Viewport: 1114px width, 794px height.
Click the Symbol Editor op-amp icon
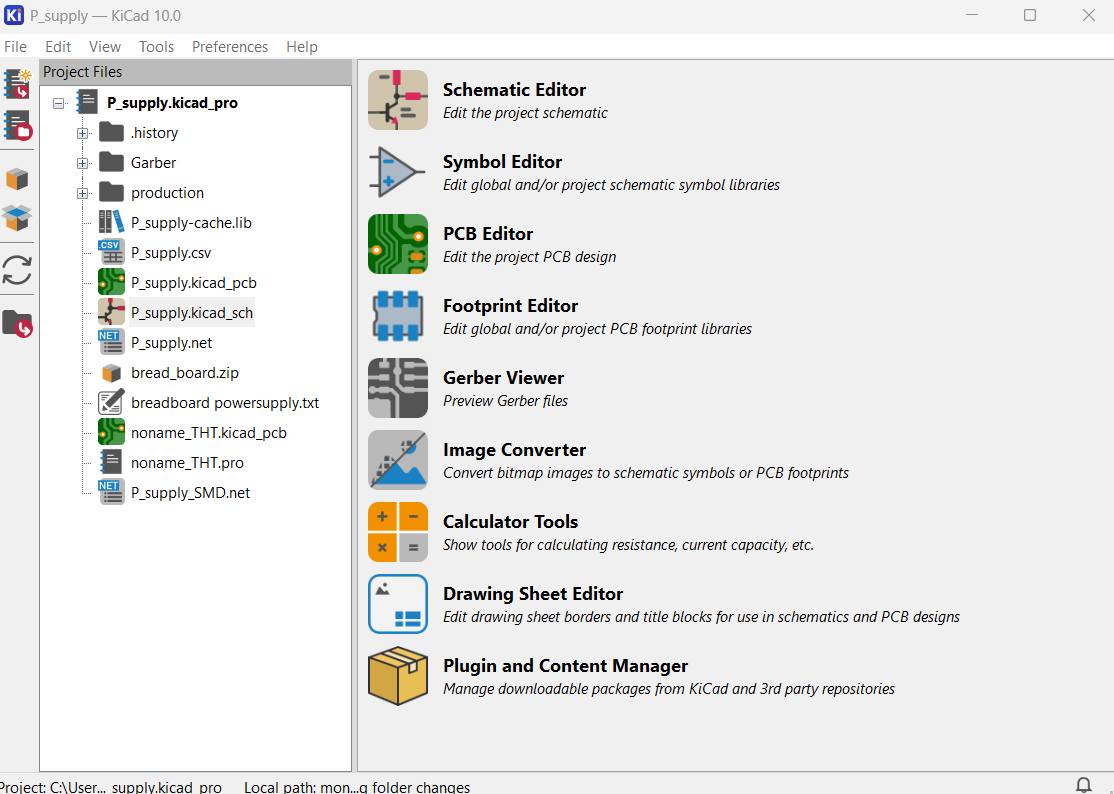(398, 172)
